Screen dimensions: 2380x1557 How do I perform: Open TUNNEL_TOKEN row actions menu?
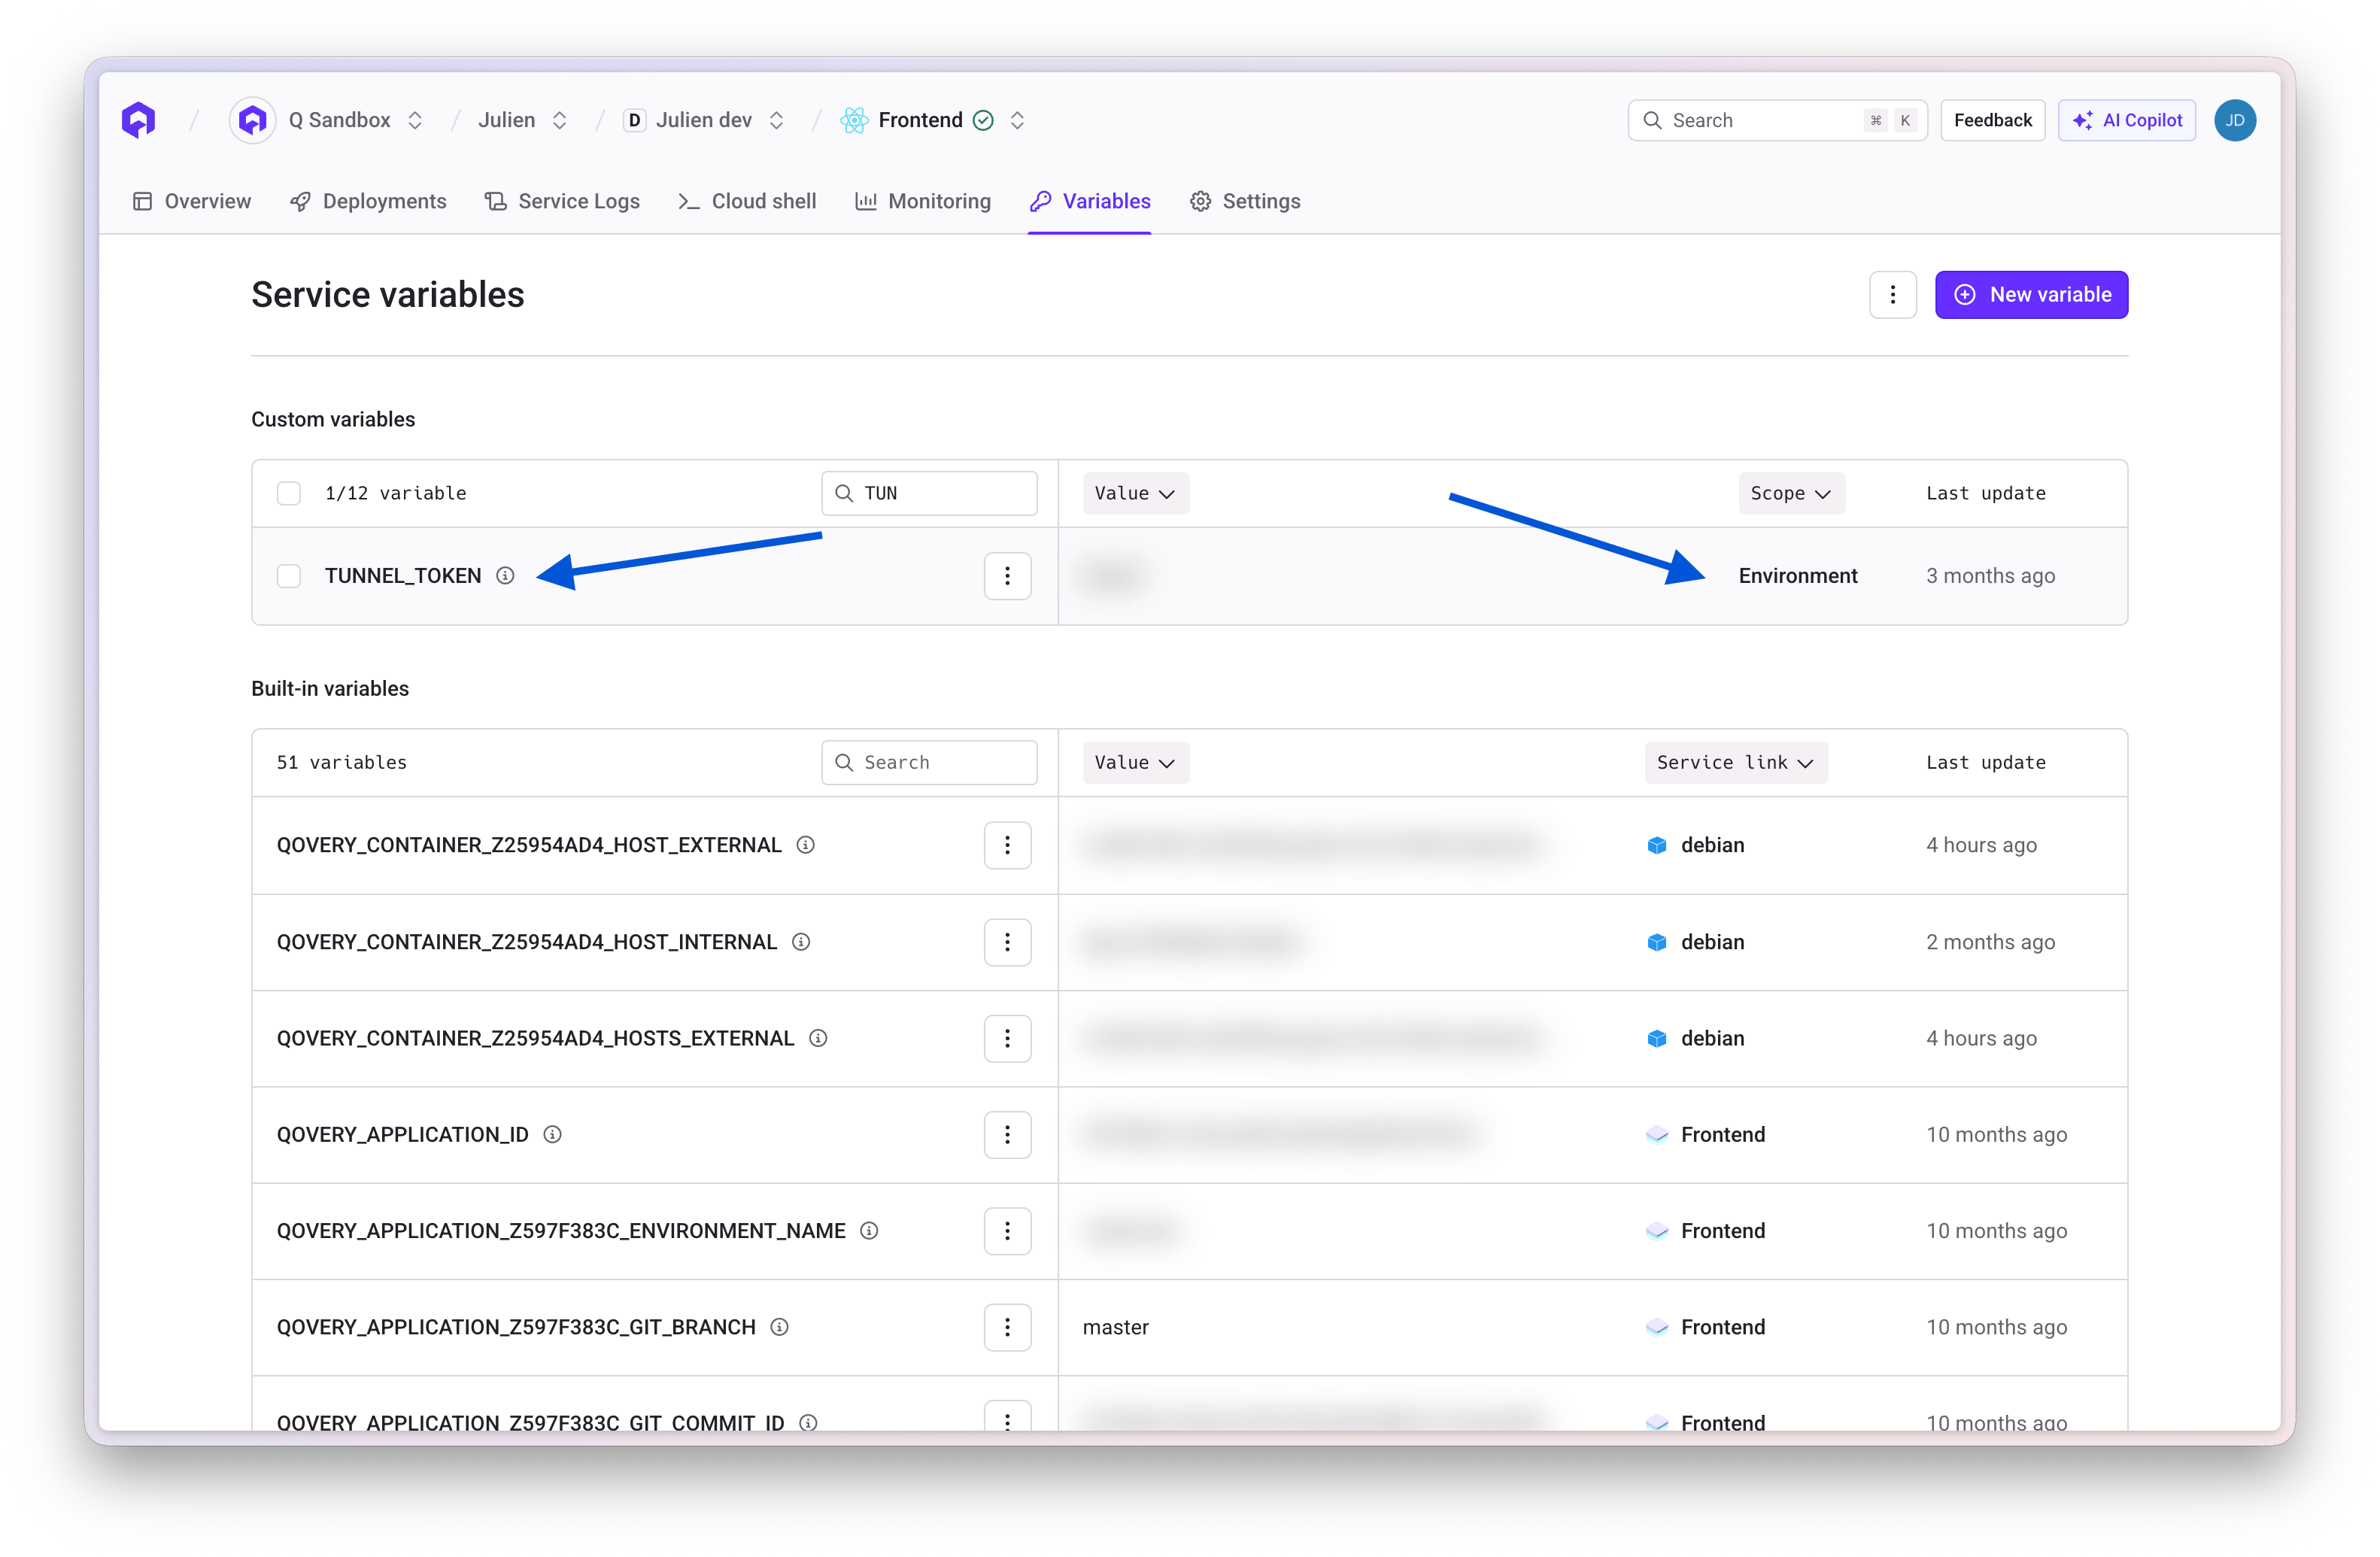(x=1007, y=576)
